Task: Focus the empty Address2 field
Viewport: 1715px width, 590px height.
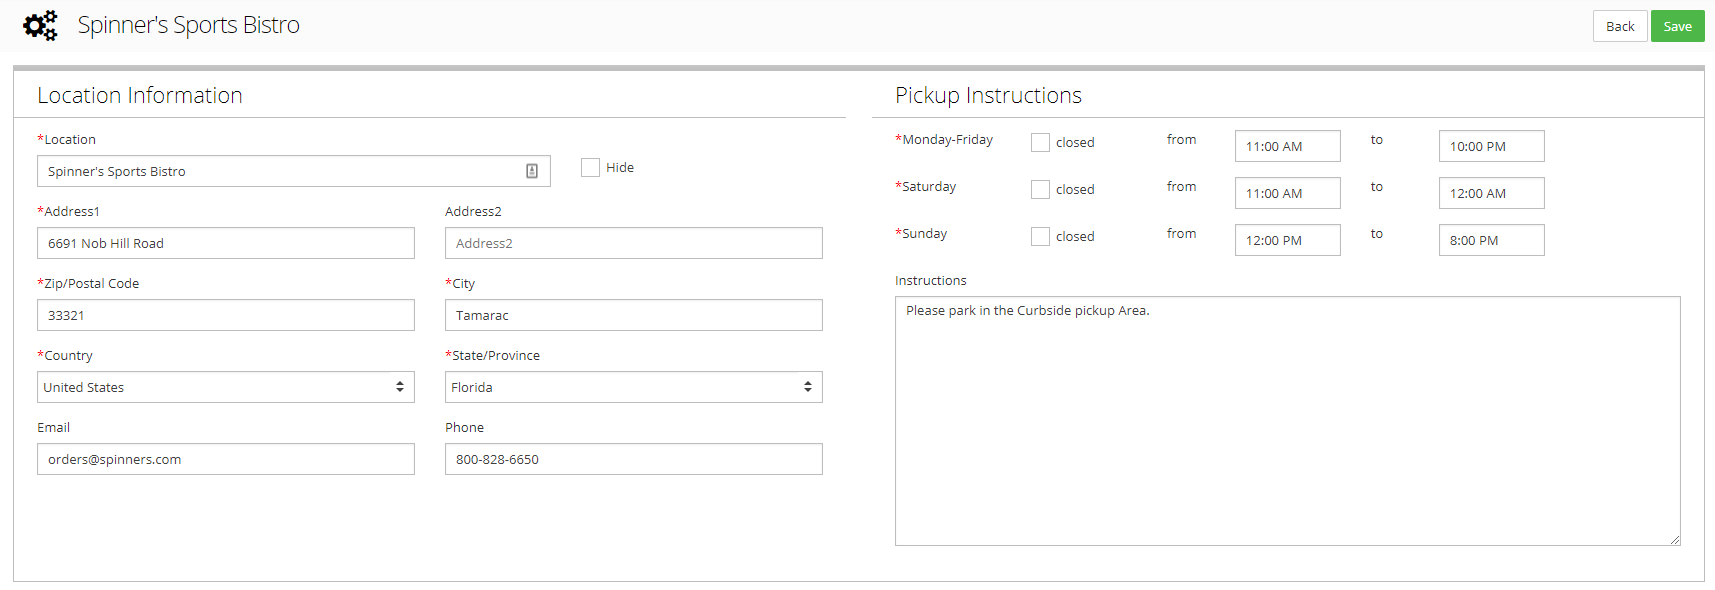Action: (x=633, y=243)
